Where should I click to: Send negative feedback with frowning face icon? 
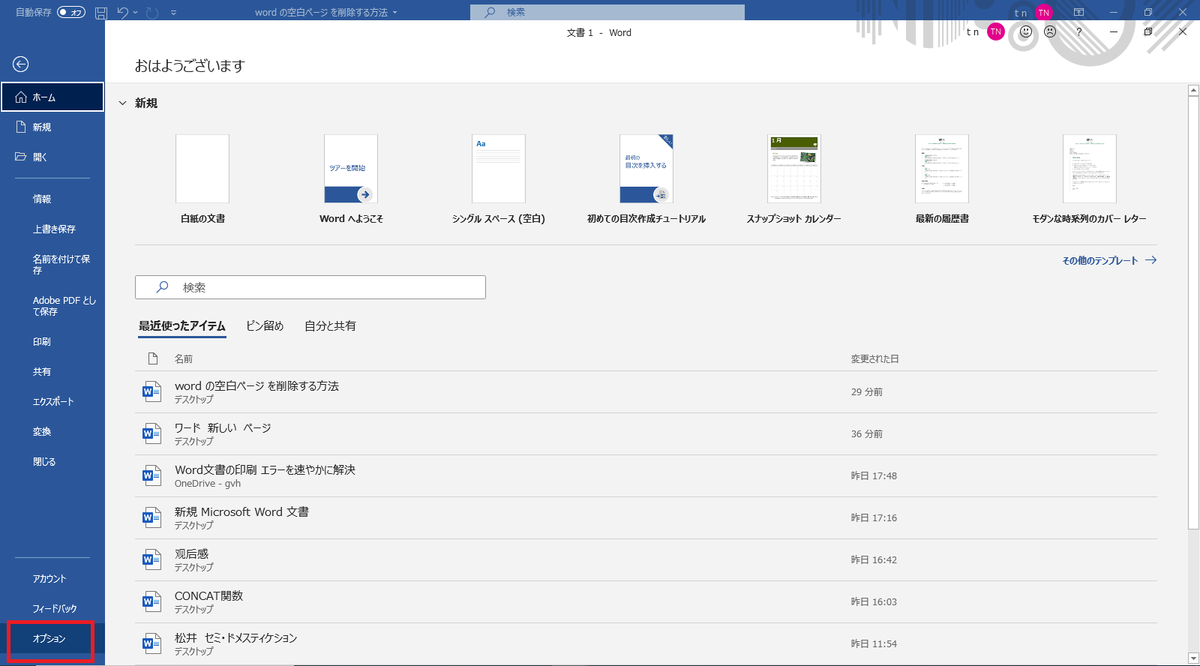coord(1050,32)
